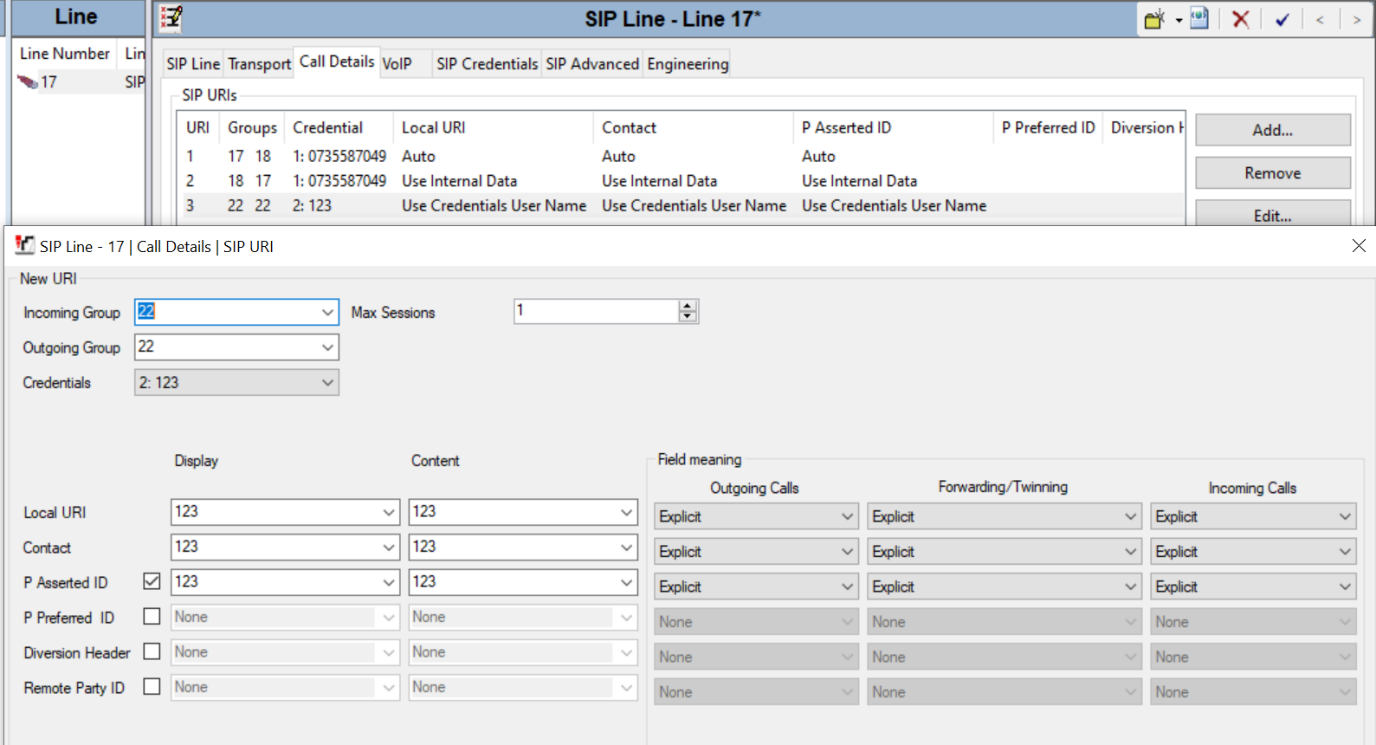Image resolution: width=1376 pixels, height=745 pixels.
Task: Click the line 17 trunk icon in Line list
Action: [x=27, y=82]
